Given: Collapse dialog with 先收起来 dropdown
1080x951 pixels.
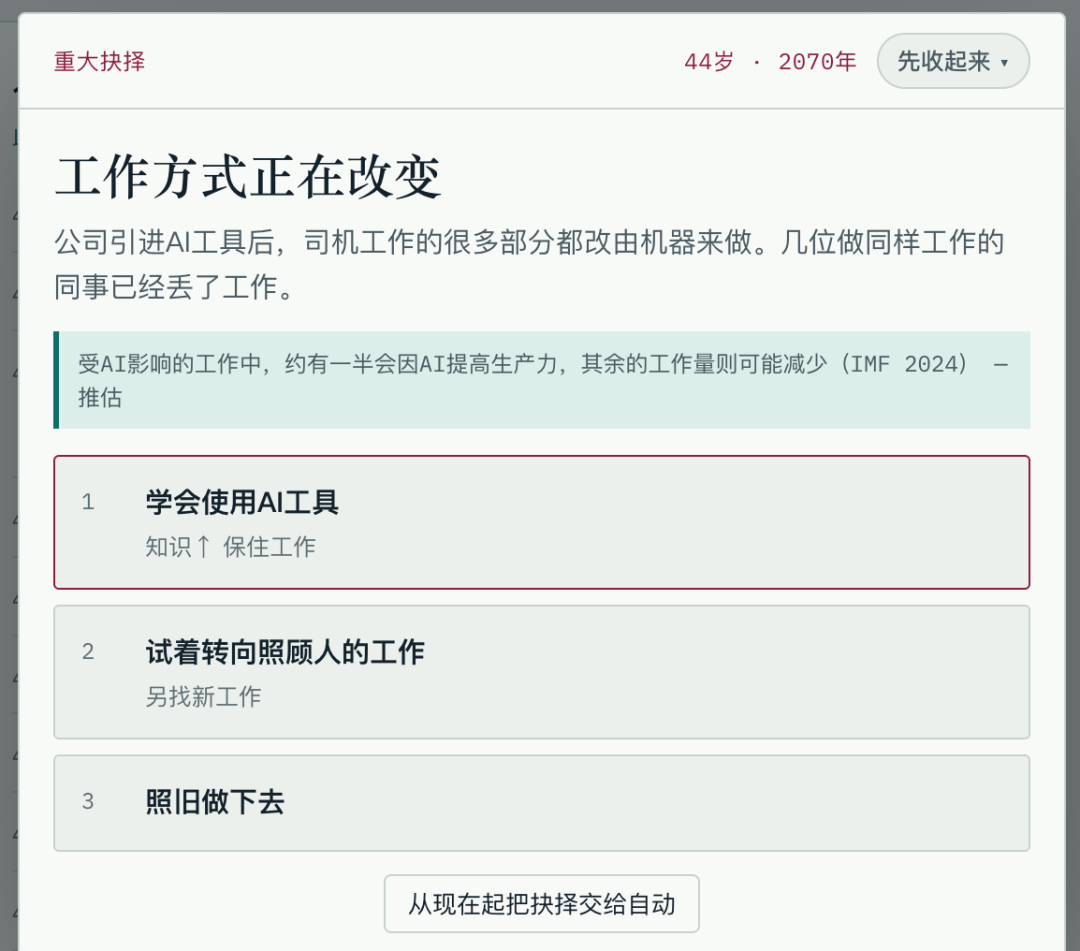Looking at the screenshot, I should pyautogui.click(x=953, y=61).
